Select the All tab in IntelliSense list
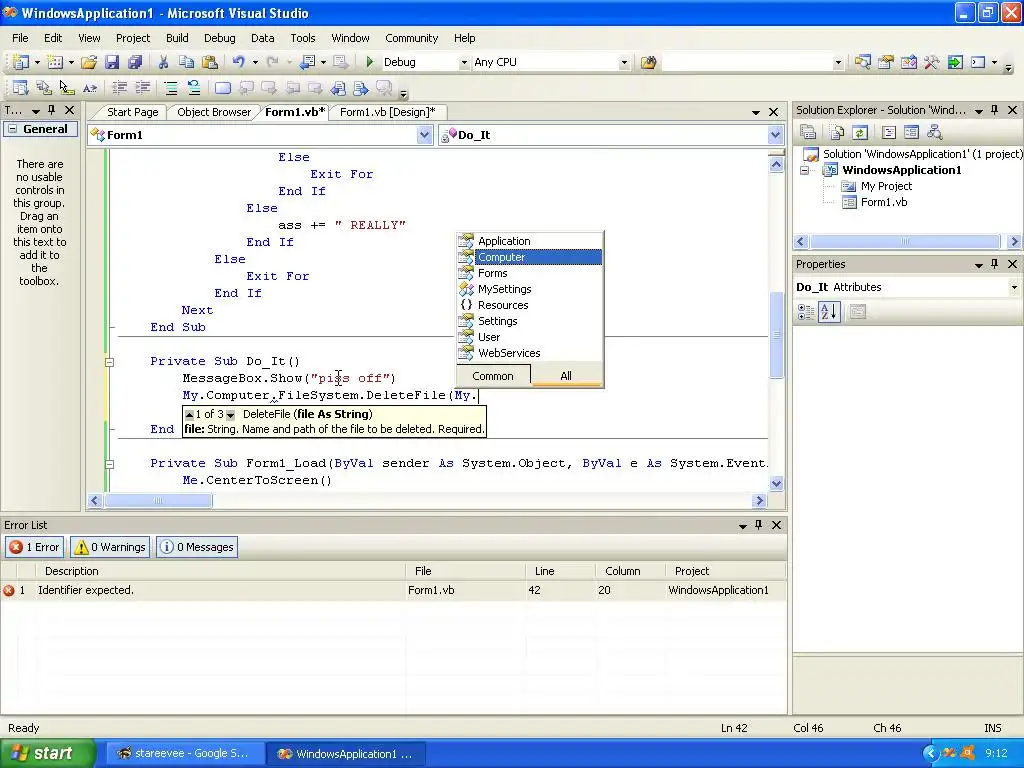1024x768 pixels. pyautogui.click(x=566, y=376)
